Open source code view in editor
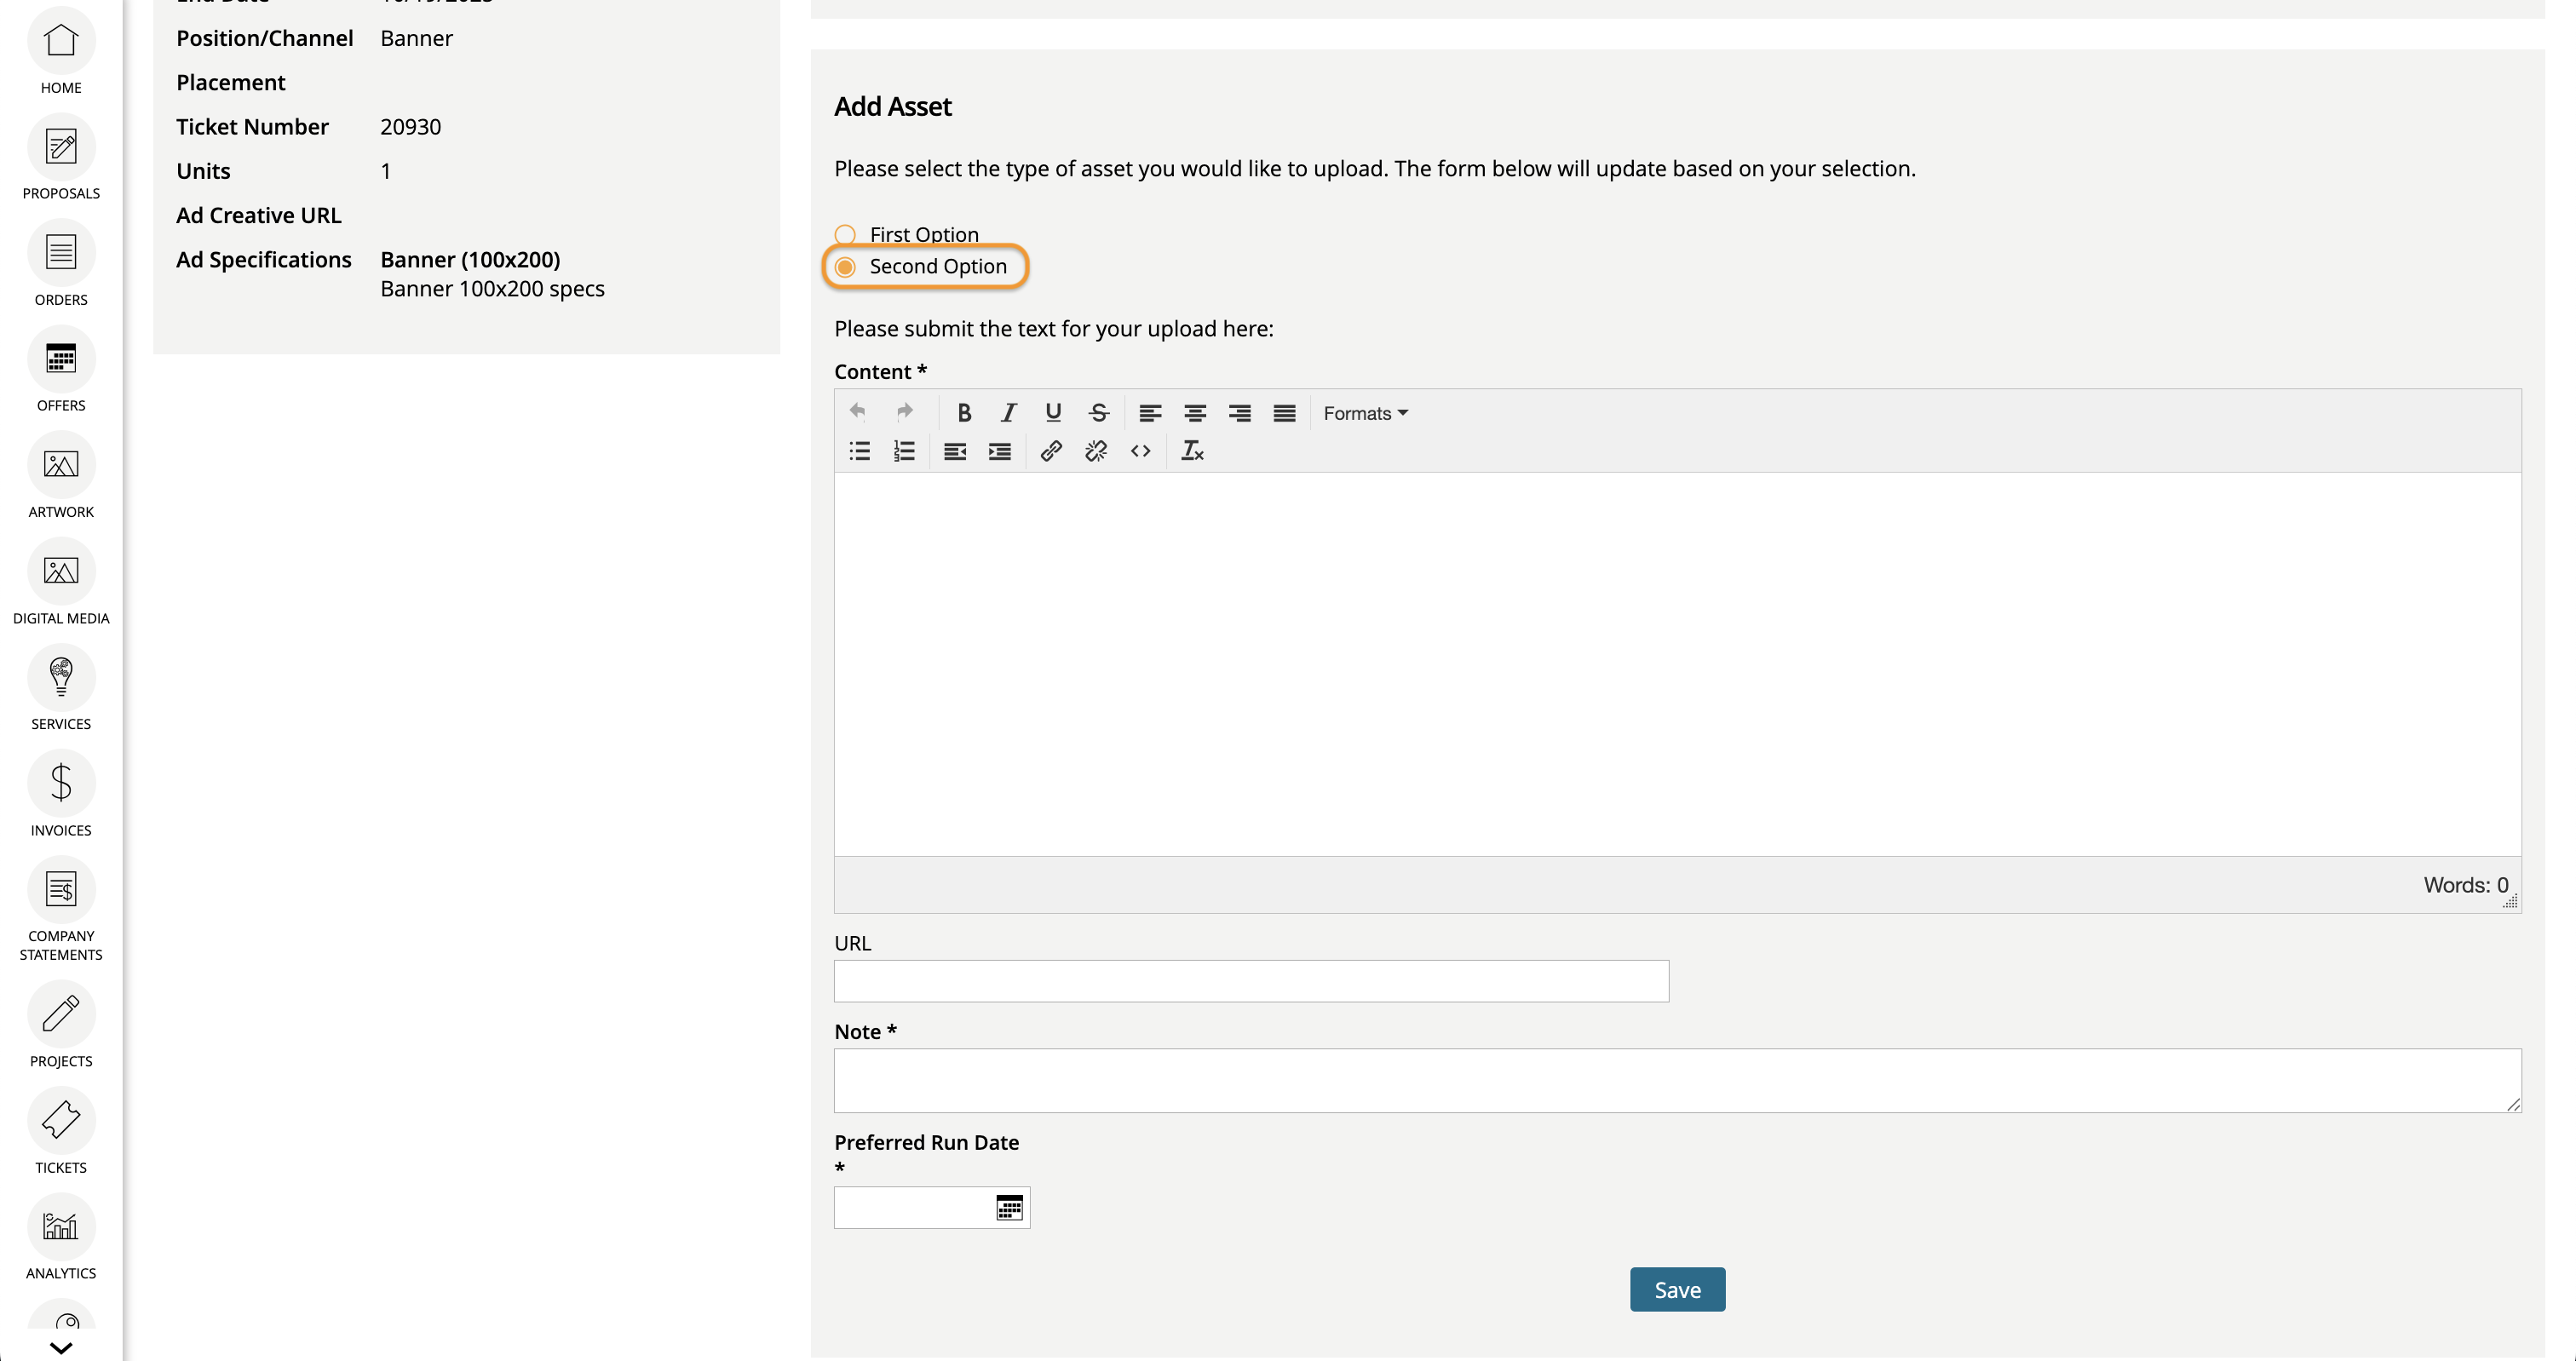This screenshot has height=1361, width=2576. tap(1140, 451)
